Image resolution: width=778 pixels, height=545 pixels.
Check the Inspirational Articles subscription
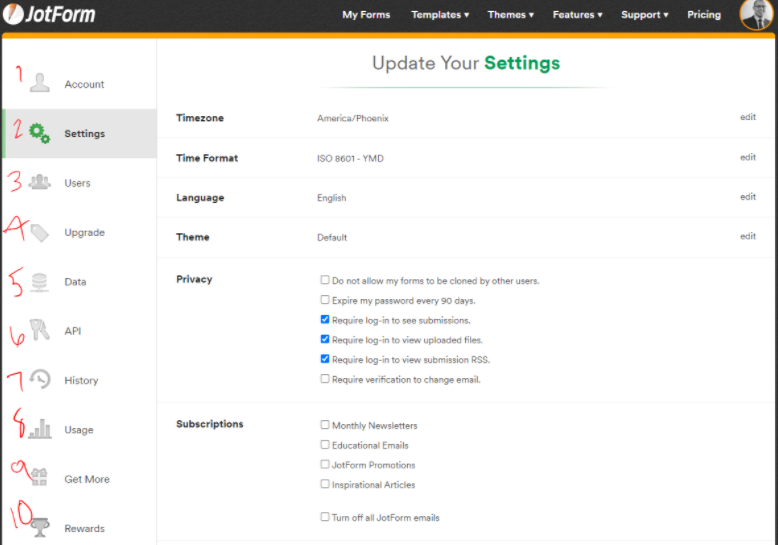point(325,484)
